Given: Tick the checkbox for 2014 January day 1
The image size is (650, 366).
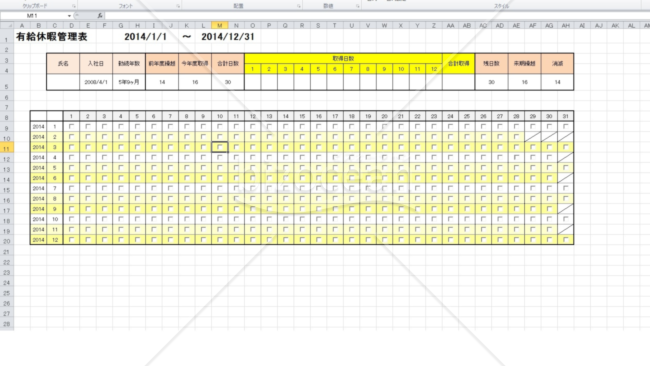Looking at the screenshot, I should pos(71,126).
